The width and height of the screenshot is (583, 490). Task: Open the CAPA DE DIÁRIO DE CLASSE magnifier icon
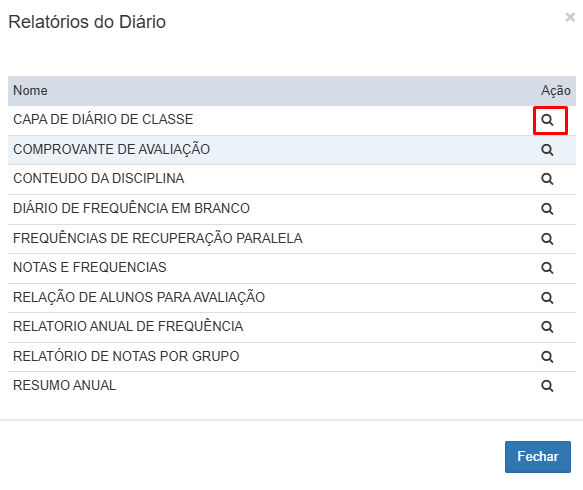[x=547, y=120]
